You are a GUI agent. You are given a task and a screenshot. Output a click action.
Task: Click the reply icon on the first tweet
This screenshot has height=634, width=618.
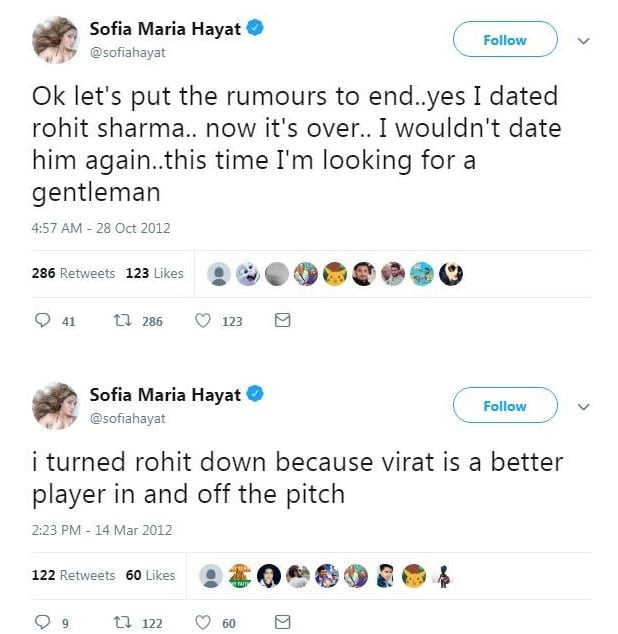[43, 321]
